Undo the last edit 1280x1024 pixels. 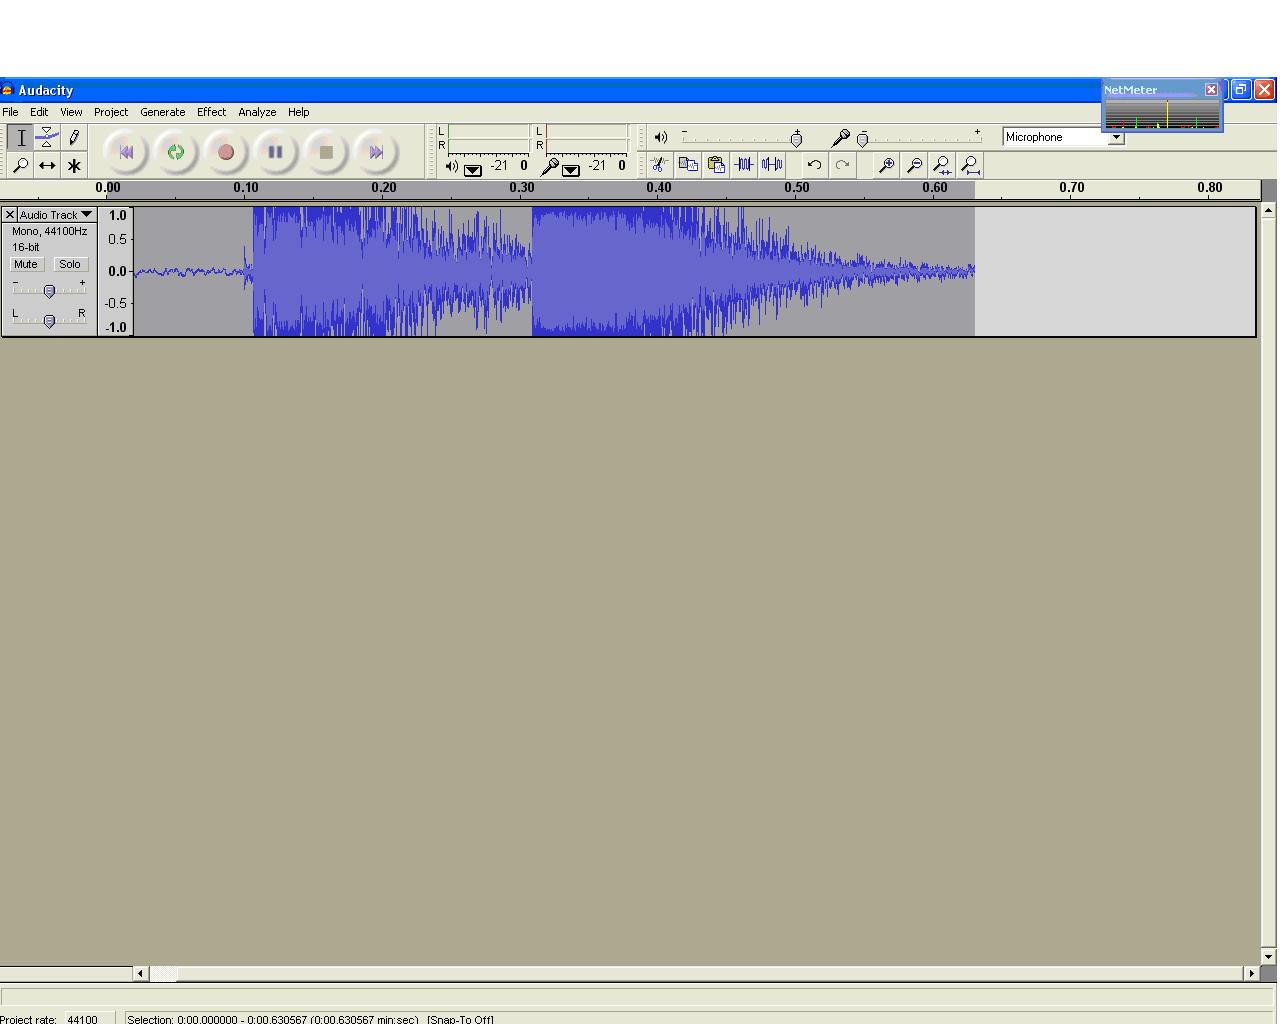814,165
